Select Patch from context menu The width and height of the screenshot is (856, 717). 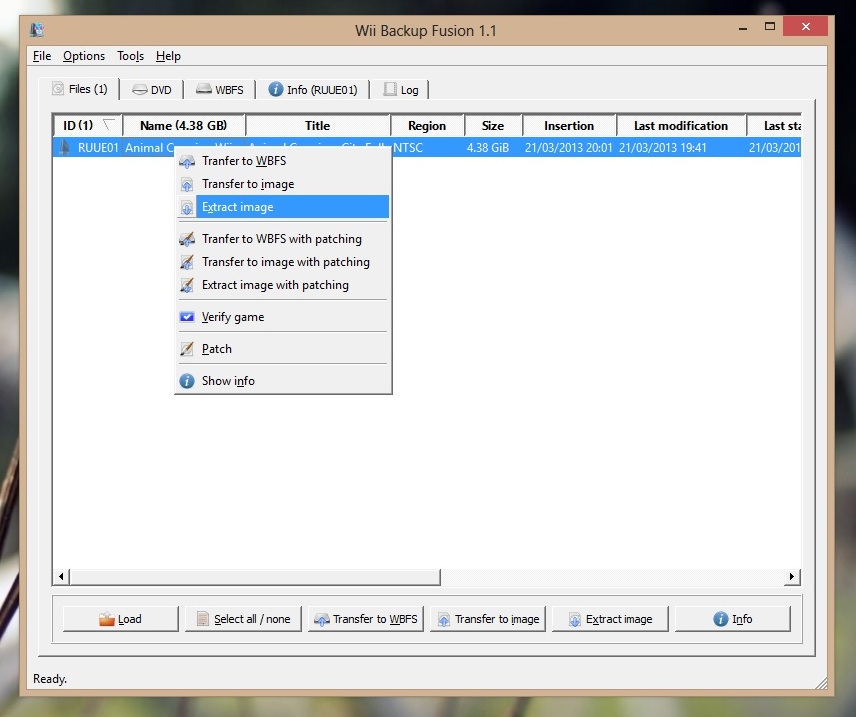283,348
